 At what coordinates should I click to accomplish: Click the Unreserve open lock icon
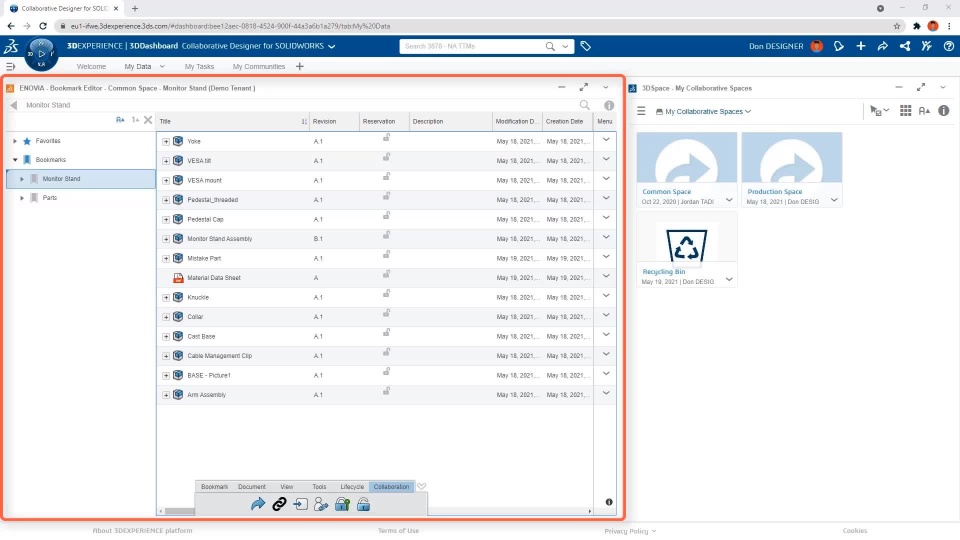point(363,504)
